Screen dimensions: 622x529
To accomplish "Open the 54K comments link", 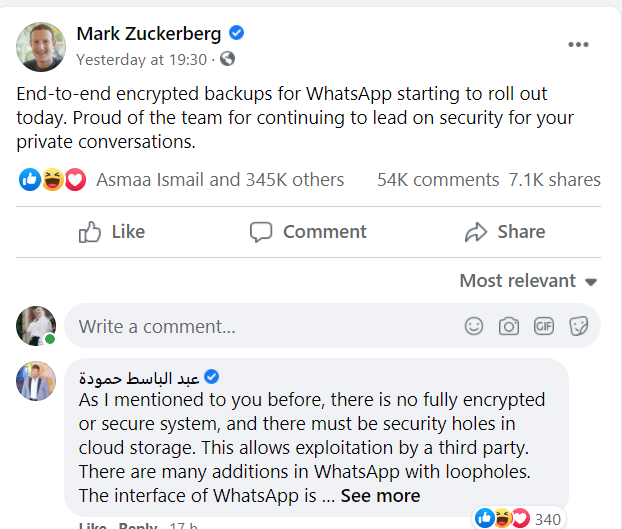I will click(438, 180).
